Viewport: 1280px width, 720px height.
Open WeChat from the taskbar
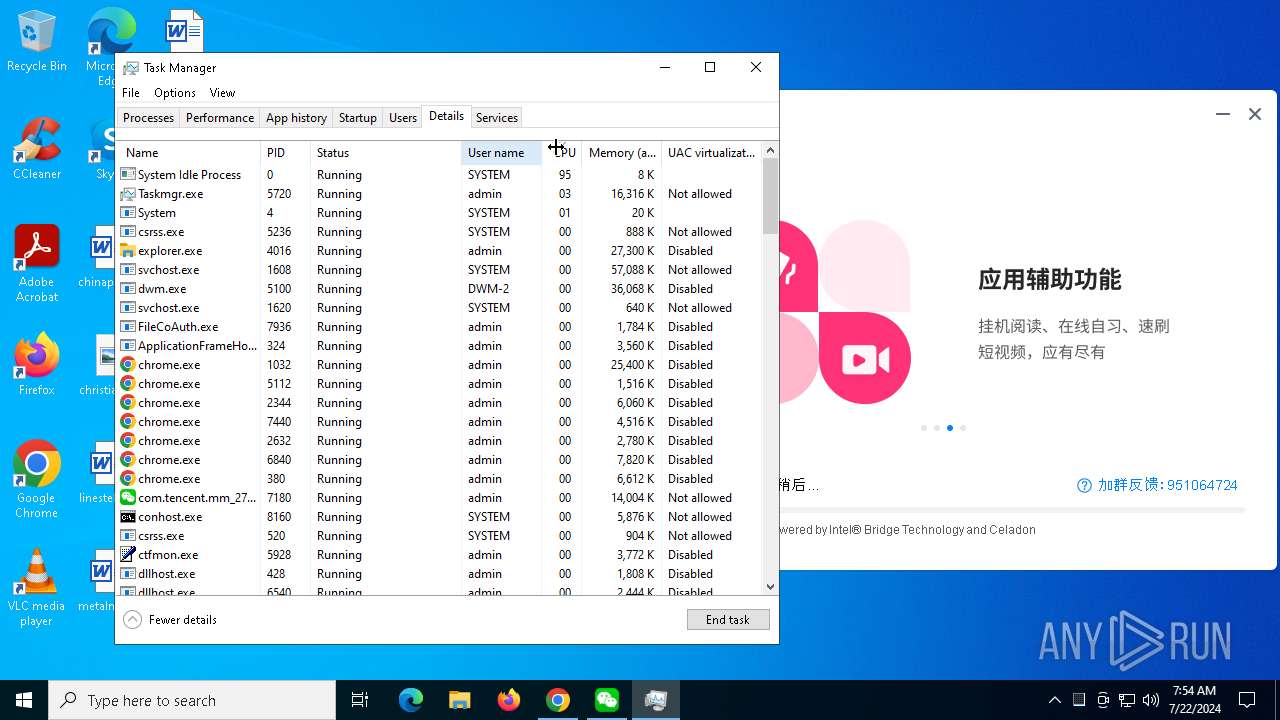pyautogui.click(x=606, y=700)
